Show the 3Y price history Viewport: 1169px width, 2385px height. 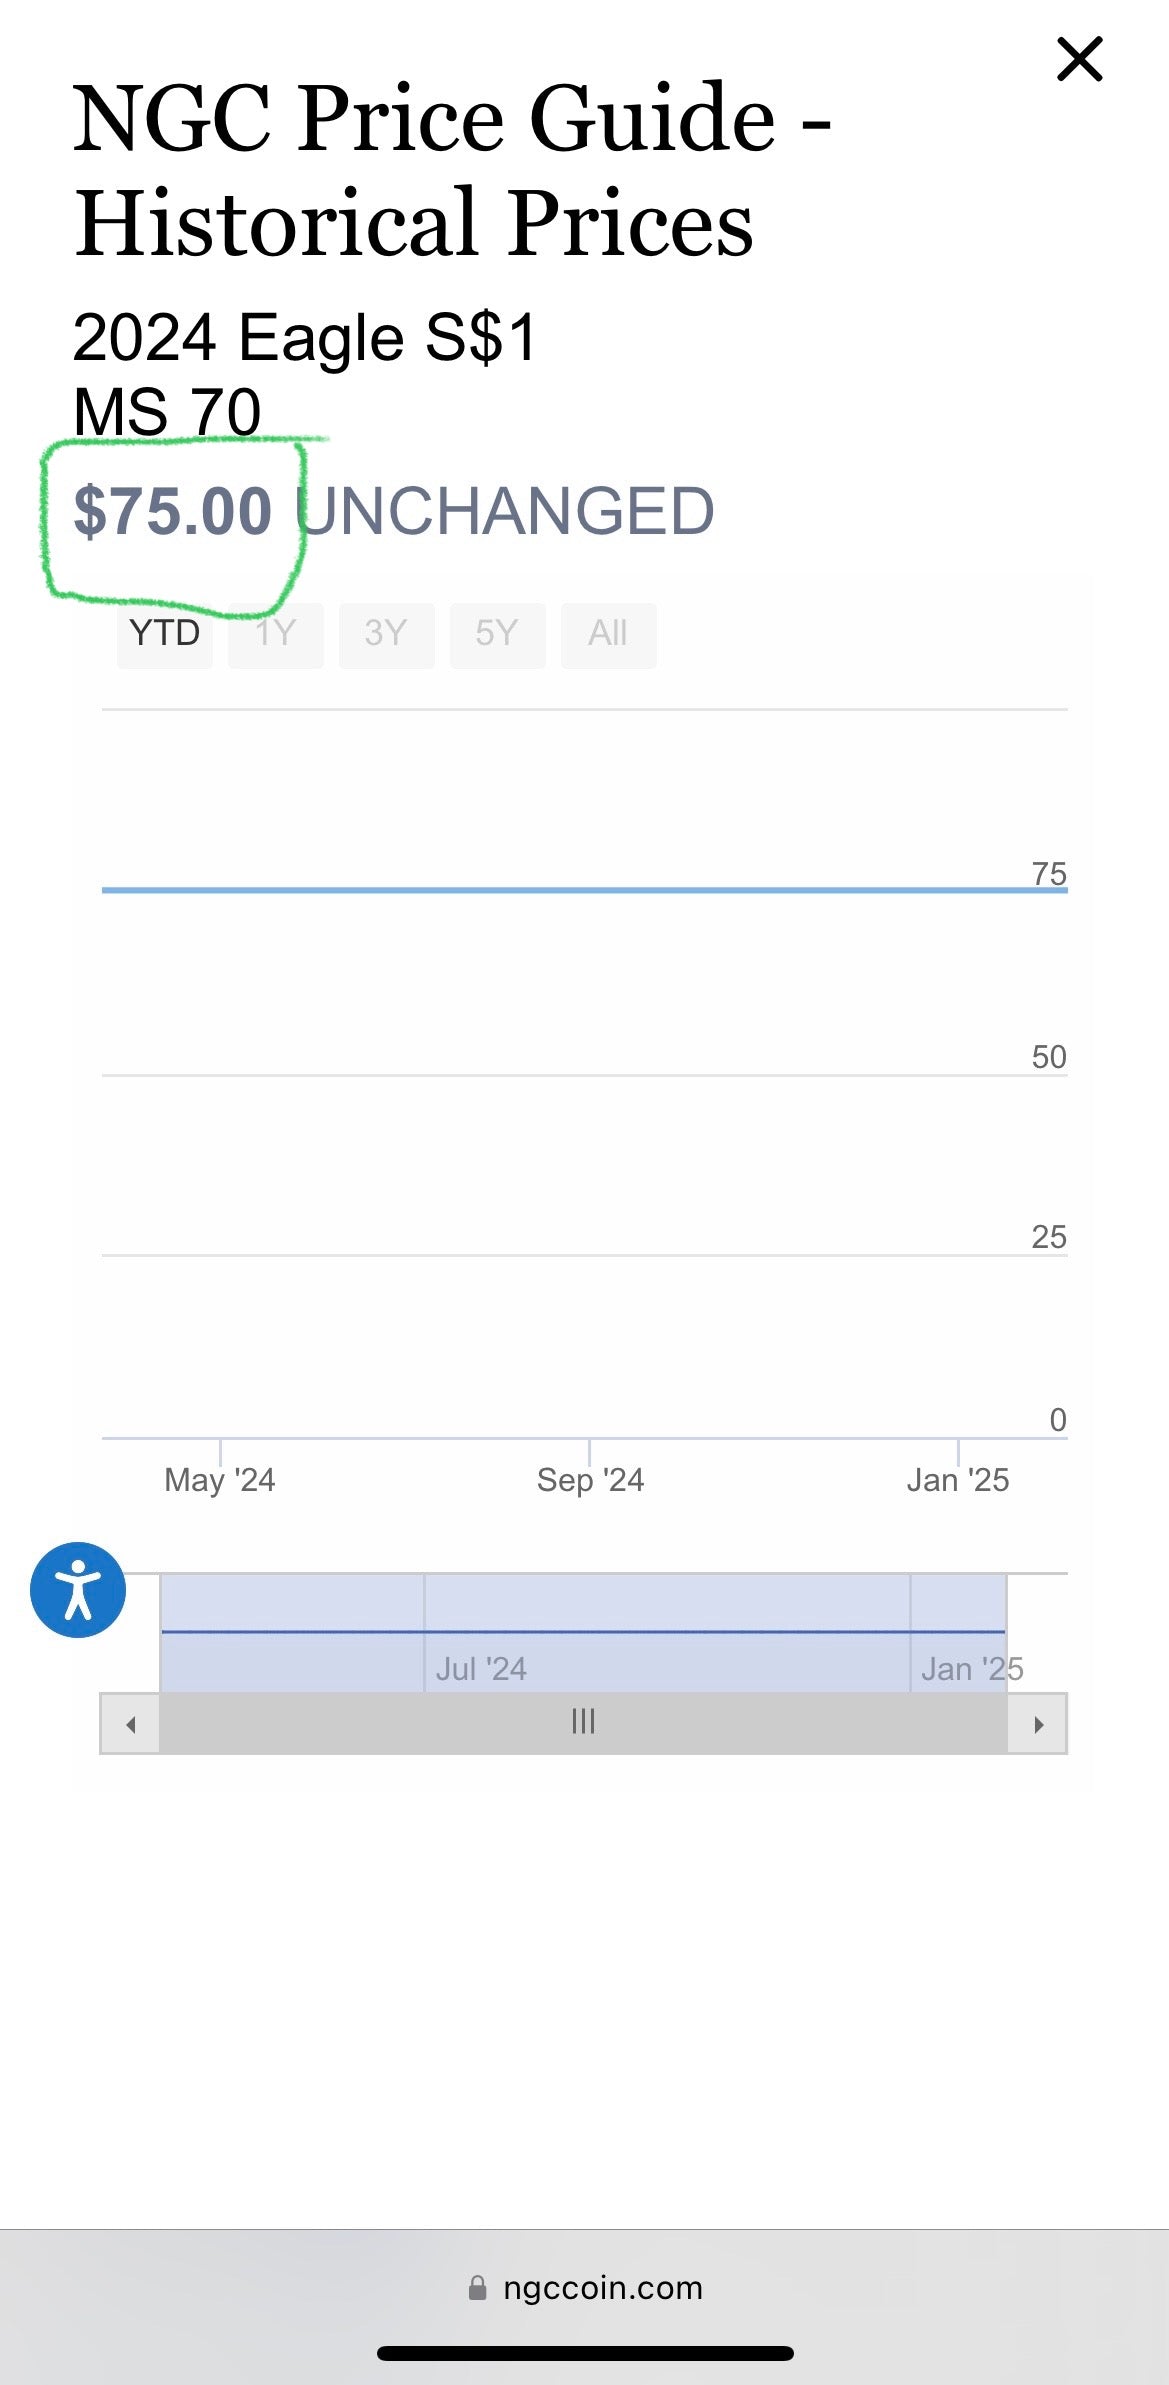click(386, 634)
